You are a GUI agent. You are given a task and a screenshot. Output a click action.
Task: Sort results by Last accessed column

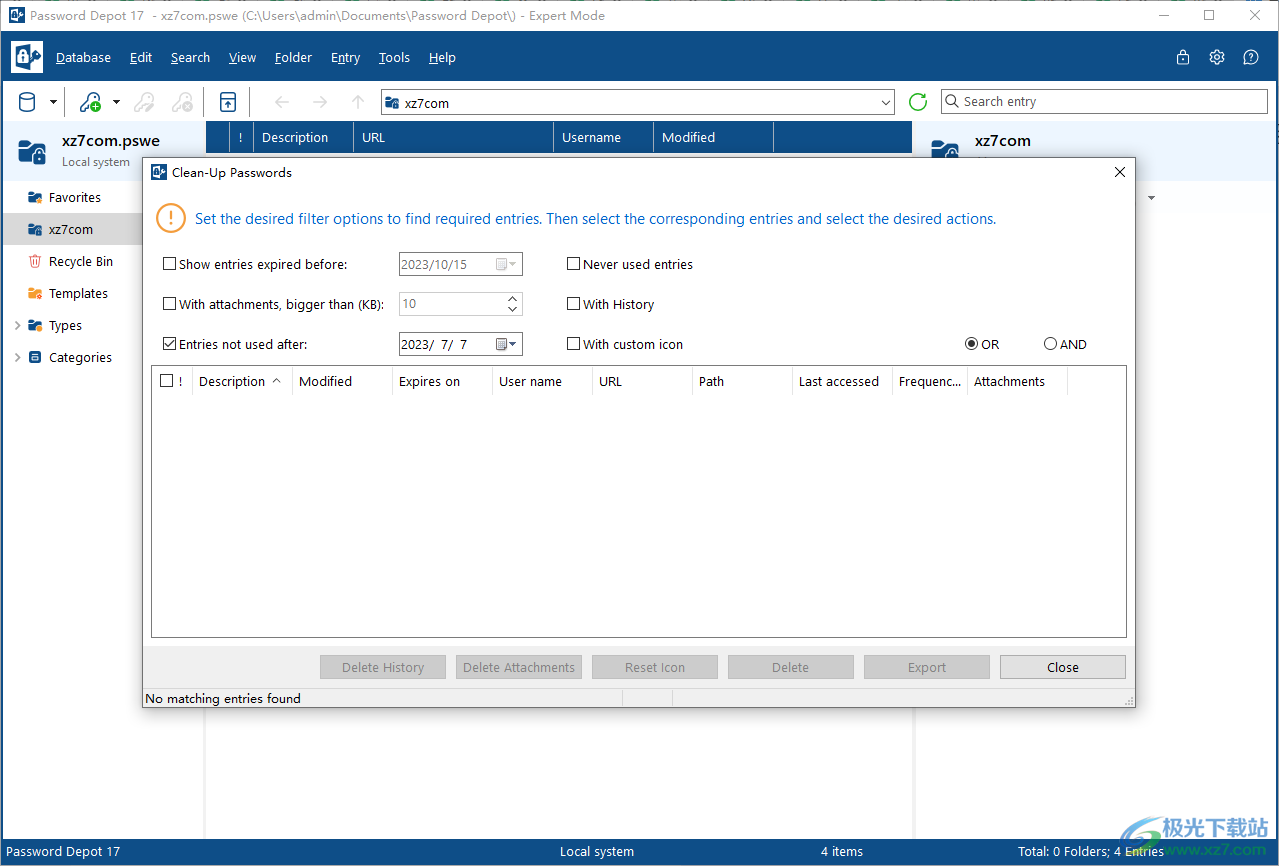pyautogui.click(x=842, y=381)
